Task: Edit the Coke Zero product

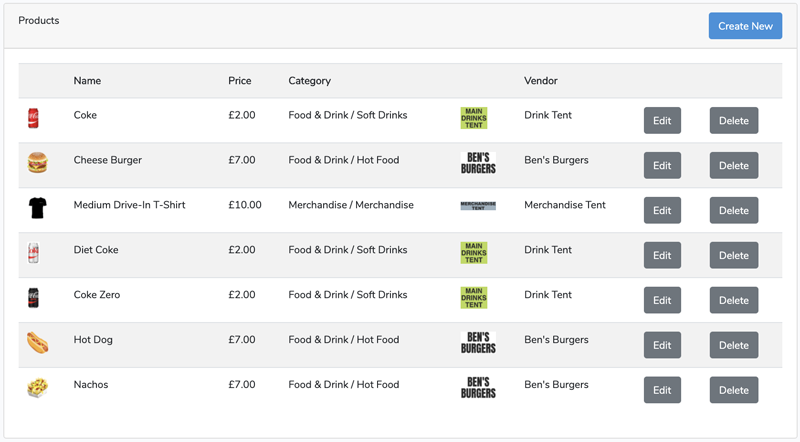Action: [x=662, y=300]
